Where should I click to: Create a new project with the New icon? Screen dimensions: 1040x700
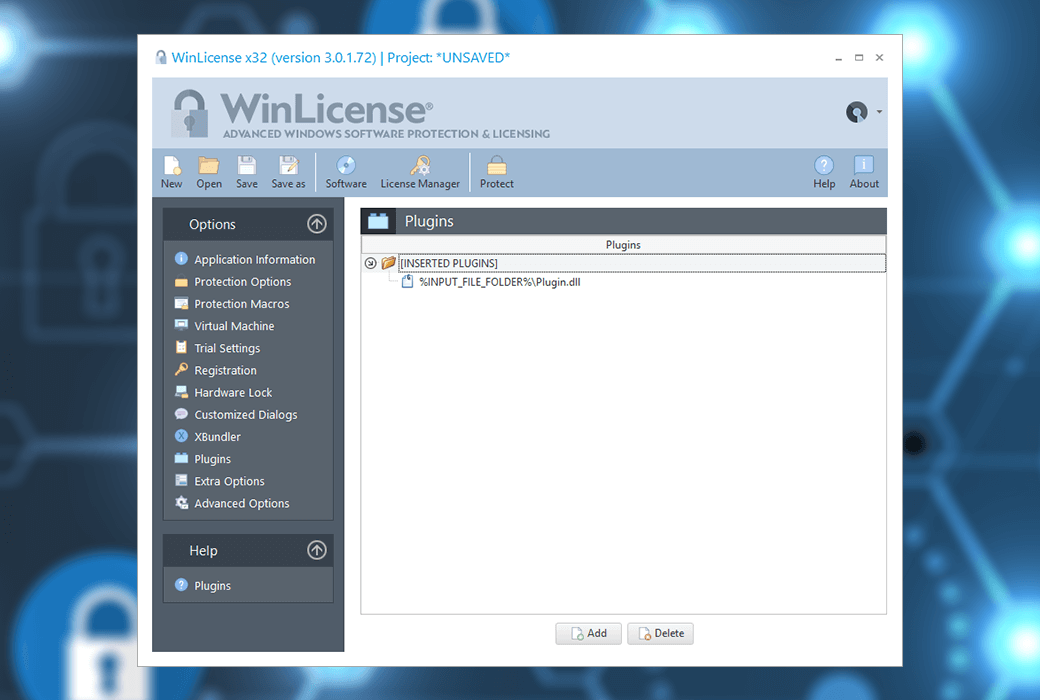coord(171,171)
